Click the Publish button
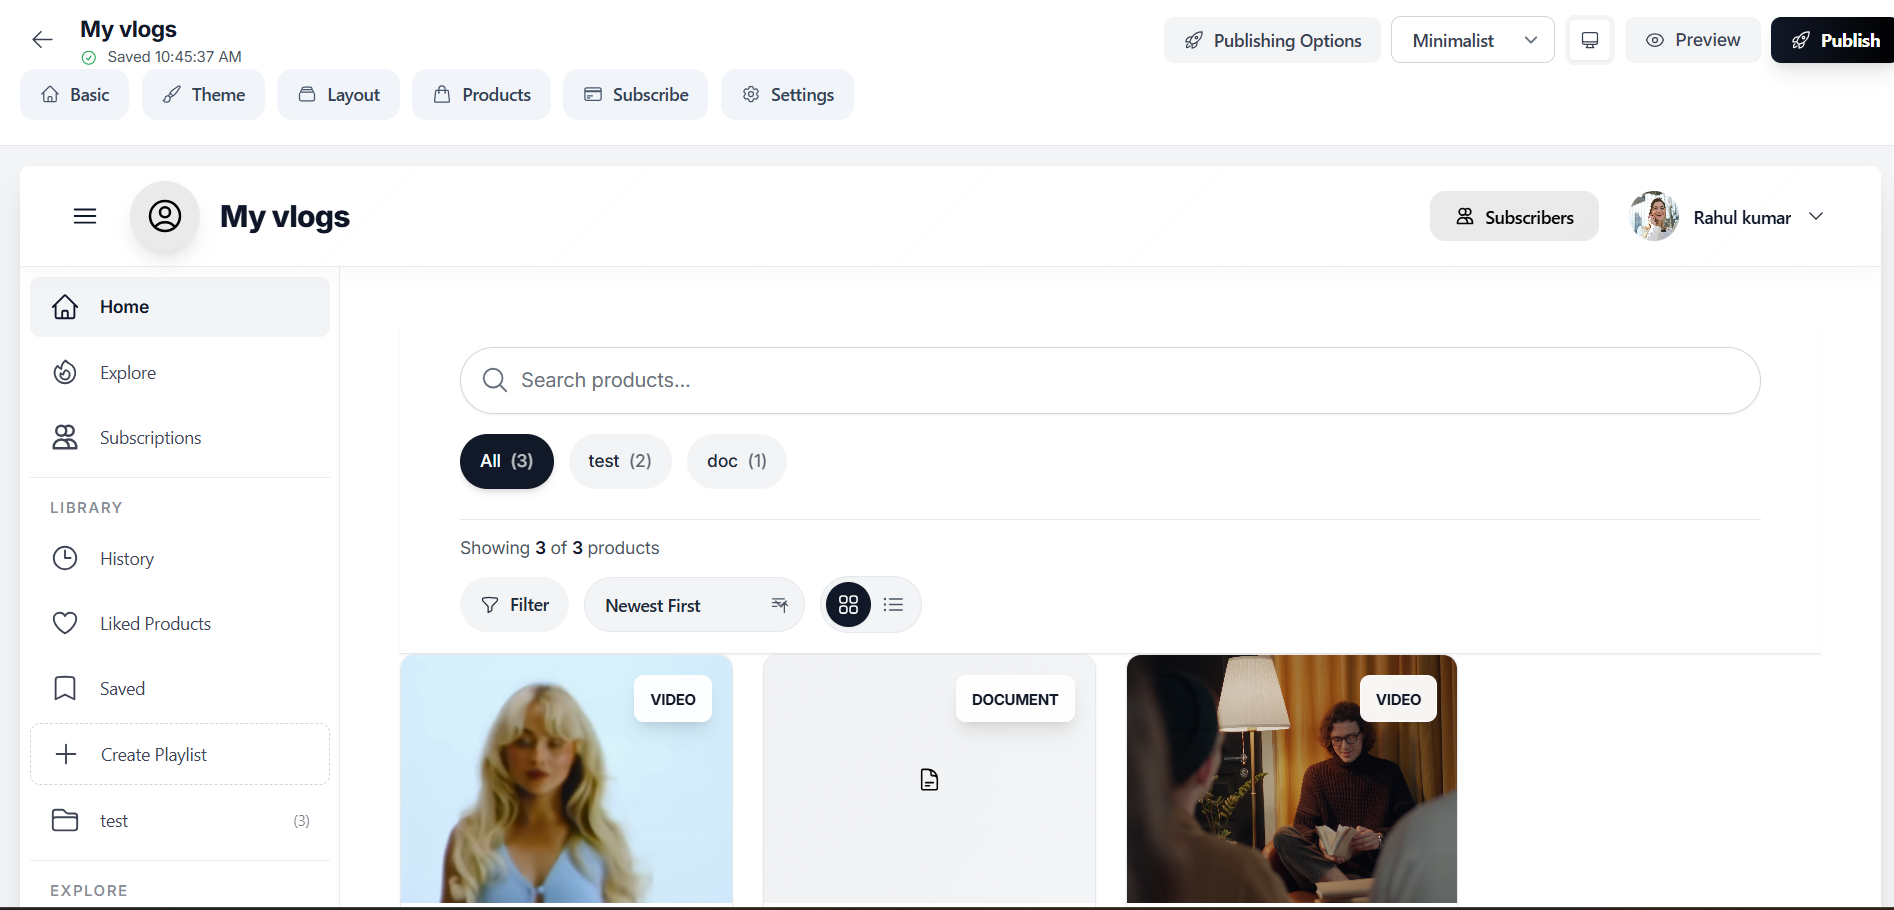The height and width of the screenshot is (910, 1894). 1840,39
